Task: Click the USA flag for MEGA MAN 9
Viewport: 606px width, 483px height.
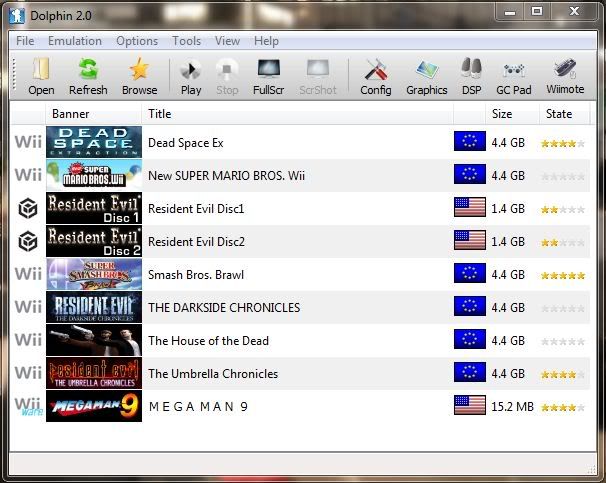Action: click(x=470, y=405)
